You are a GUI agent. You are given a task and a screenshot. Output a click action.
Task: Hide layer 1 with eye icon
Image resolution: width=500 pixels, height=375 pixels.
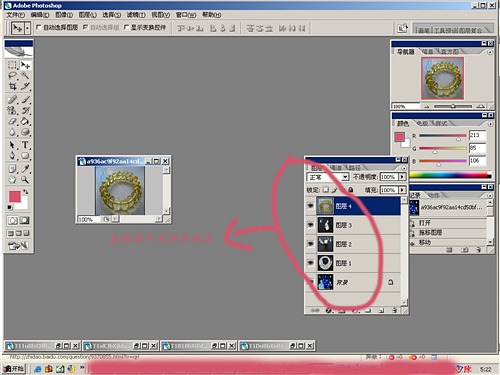pyautogui.click(x=310, y=263)
